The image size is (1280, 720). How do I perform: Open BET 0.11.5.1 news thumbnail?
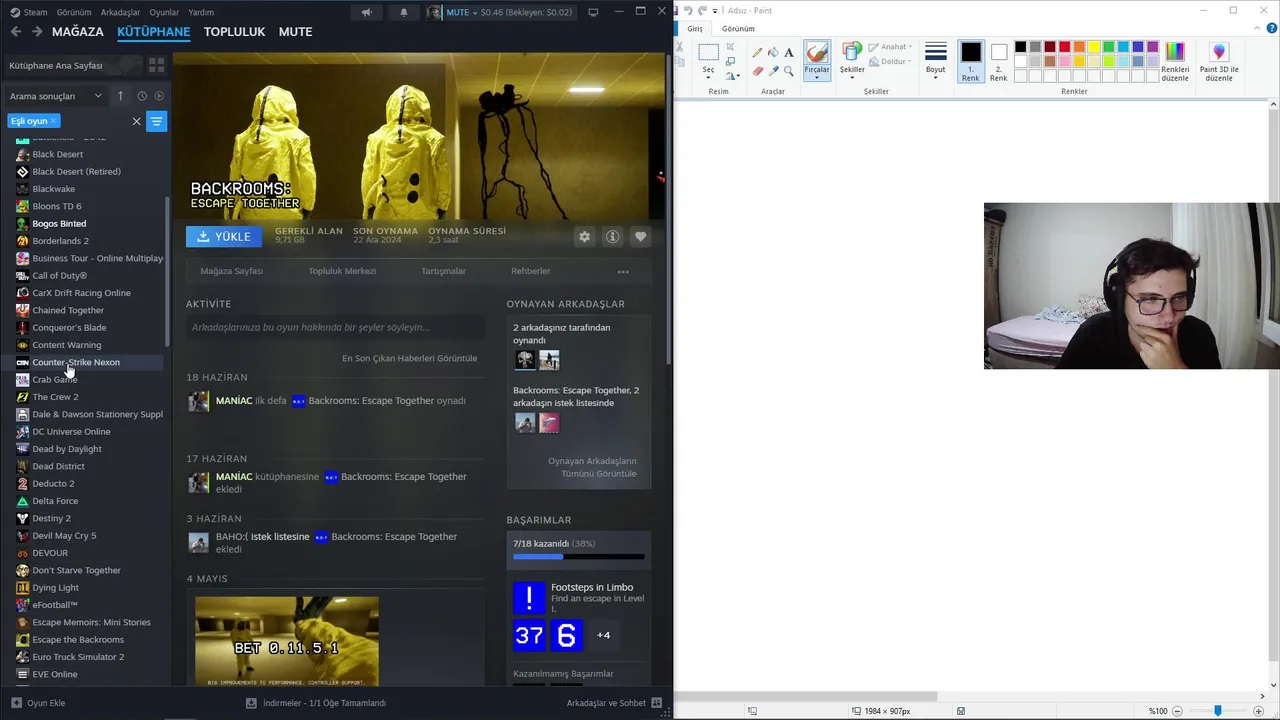(287, 641)
